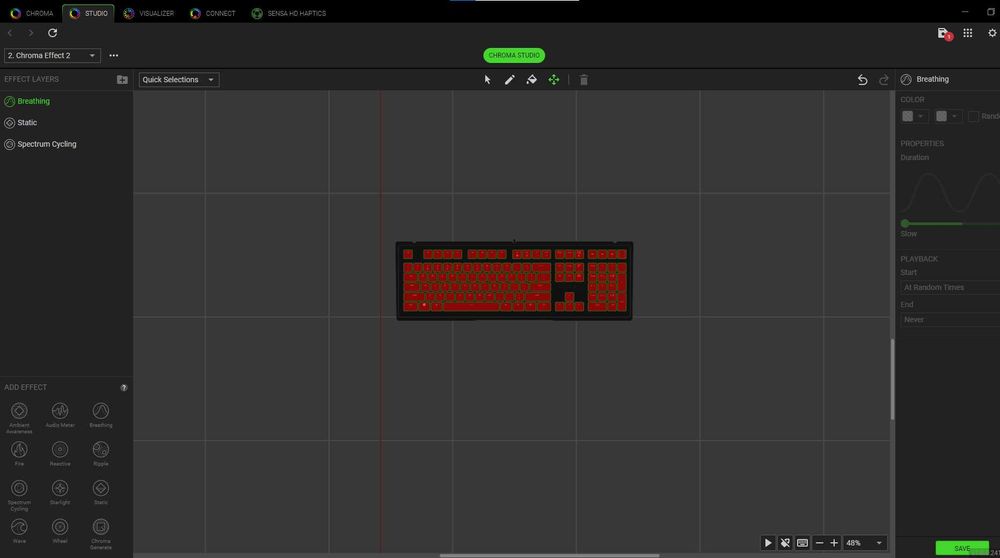Add Wave effect
Image resolution: width=1000 pixels, height=558 pixels.
point(19,531)
